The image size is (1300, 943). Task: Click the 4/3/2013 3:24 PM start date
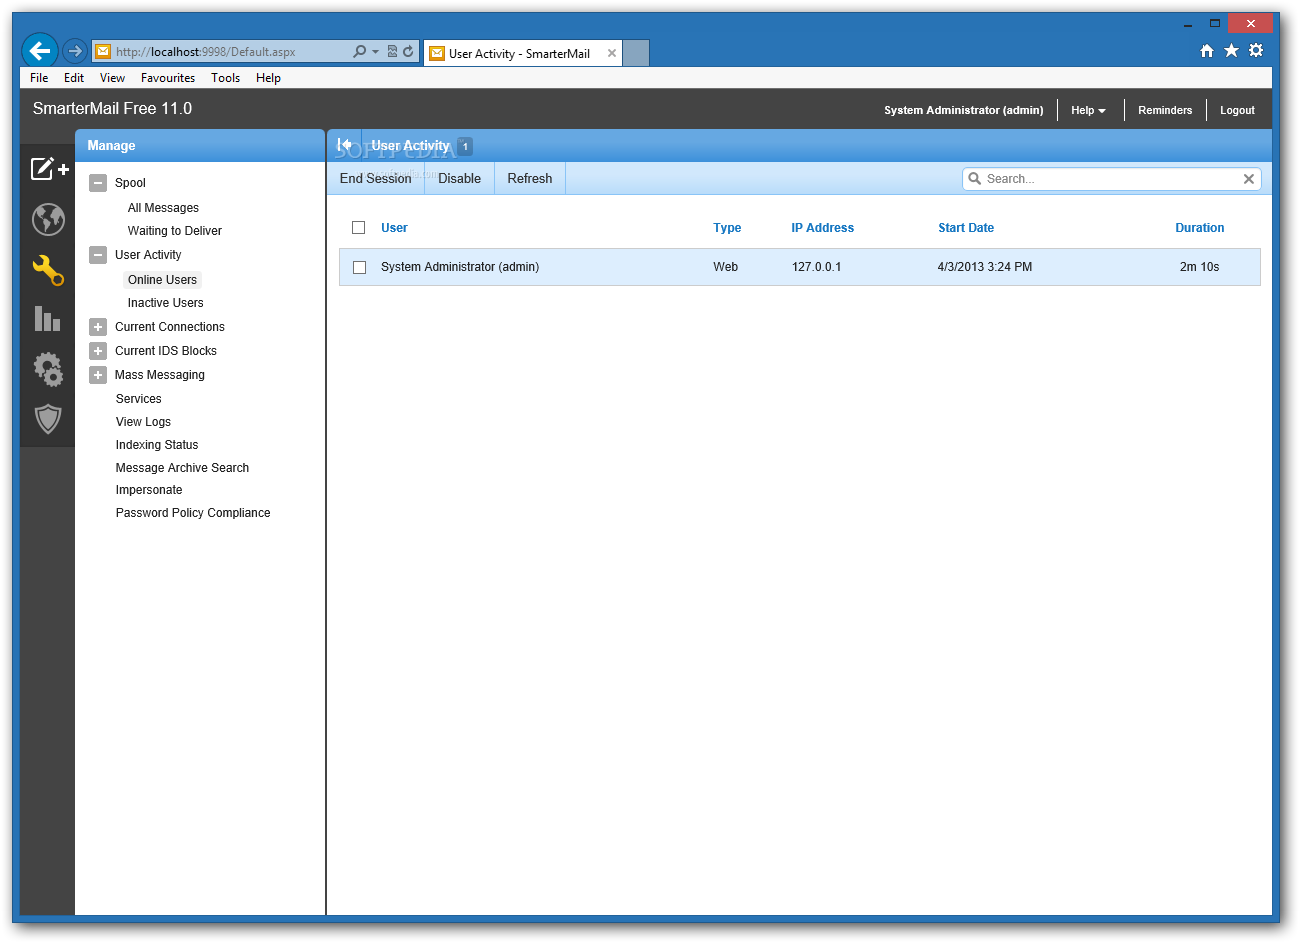point(984,267)
